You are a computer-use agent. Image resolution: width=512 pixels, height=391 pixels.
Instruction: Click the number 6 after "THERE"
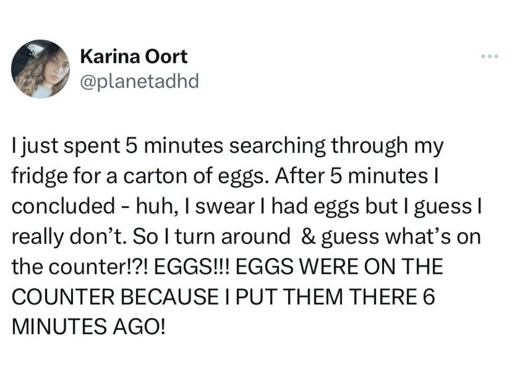(x=430, y=296)
